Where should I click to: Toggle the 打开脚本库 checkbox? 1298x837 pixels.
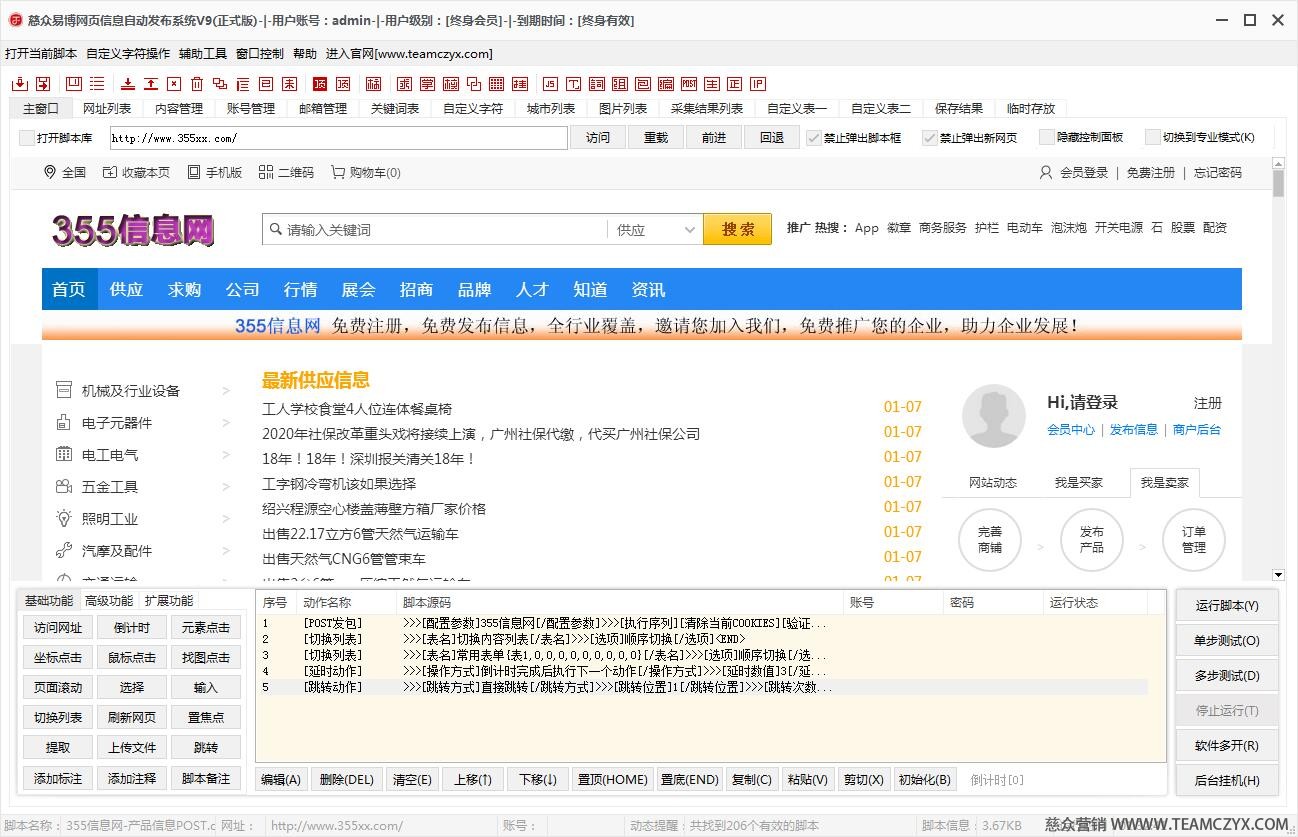[27, 138]
